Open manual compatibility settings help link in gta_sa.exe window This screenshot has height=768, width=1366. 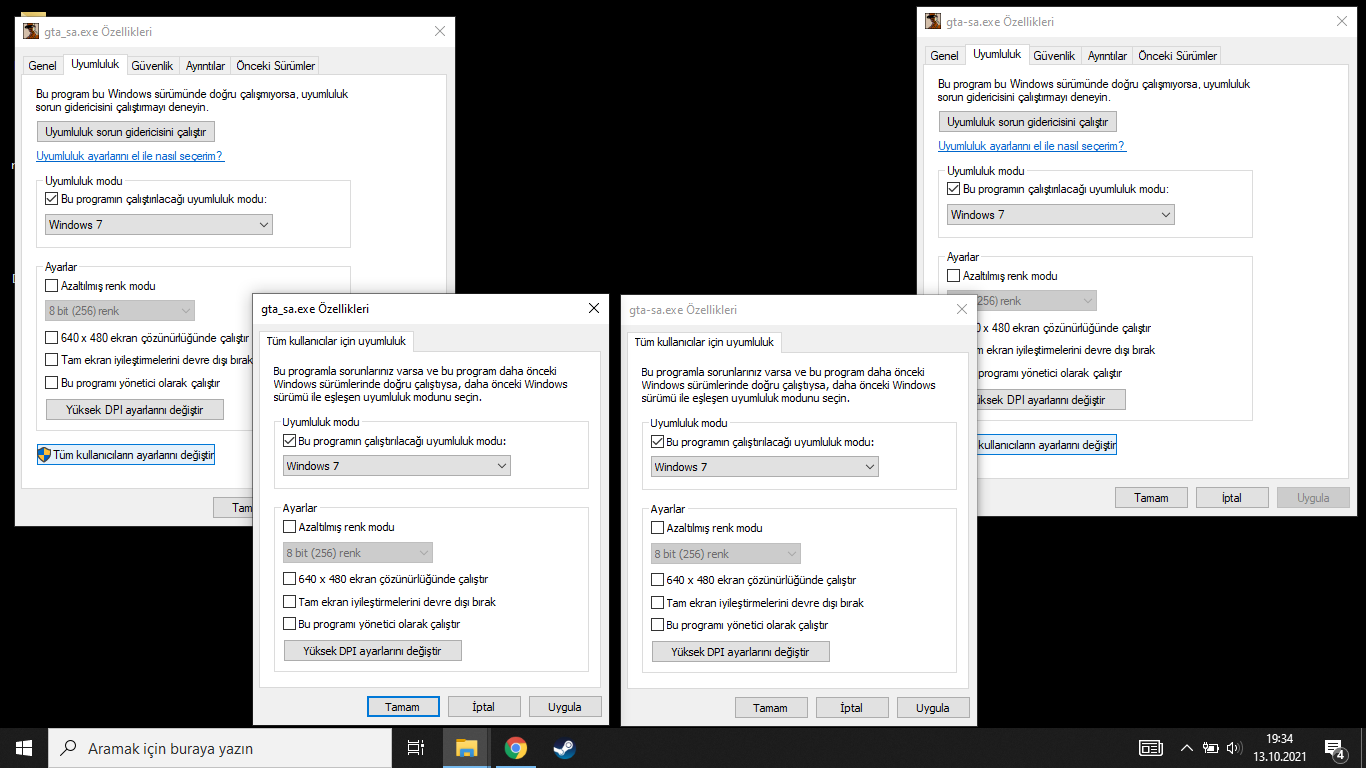[130, 156]
